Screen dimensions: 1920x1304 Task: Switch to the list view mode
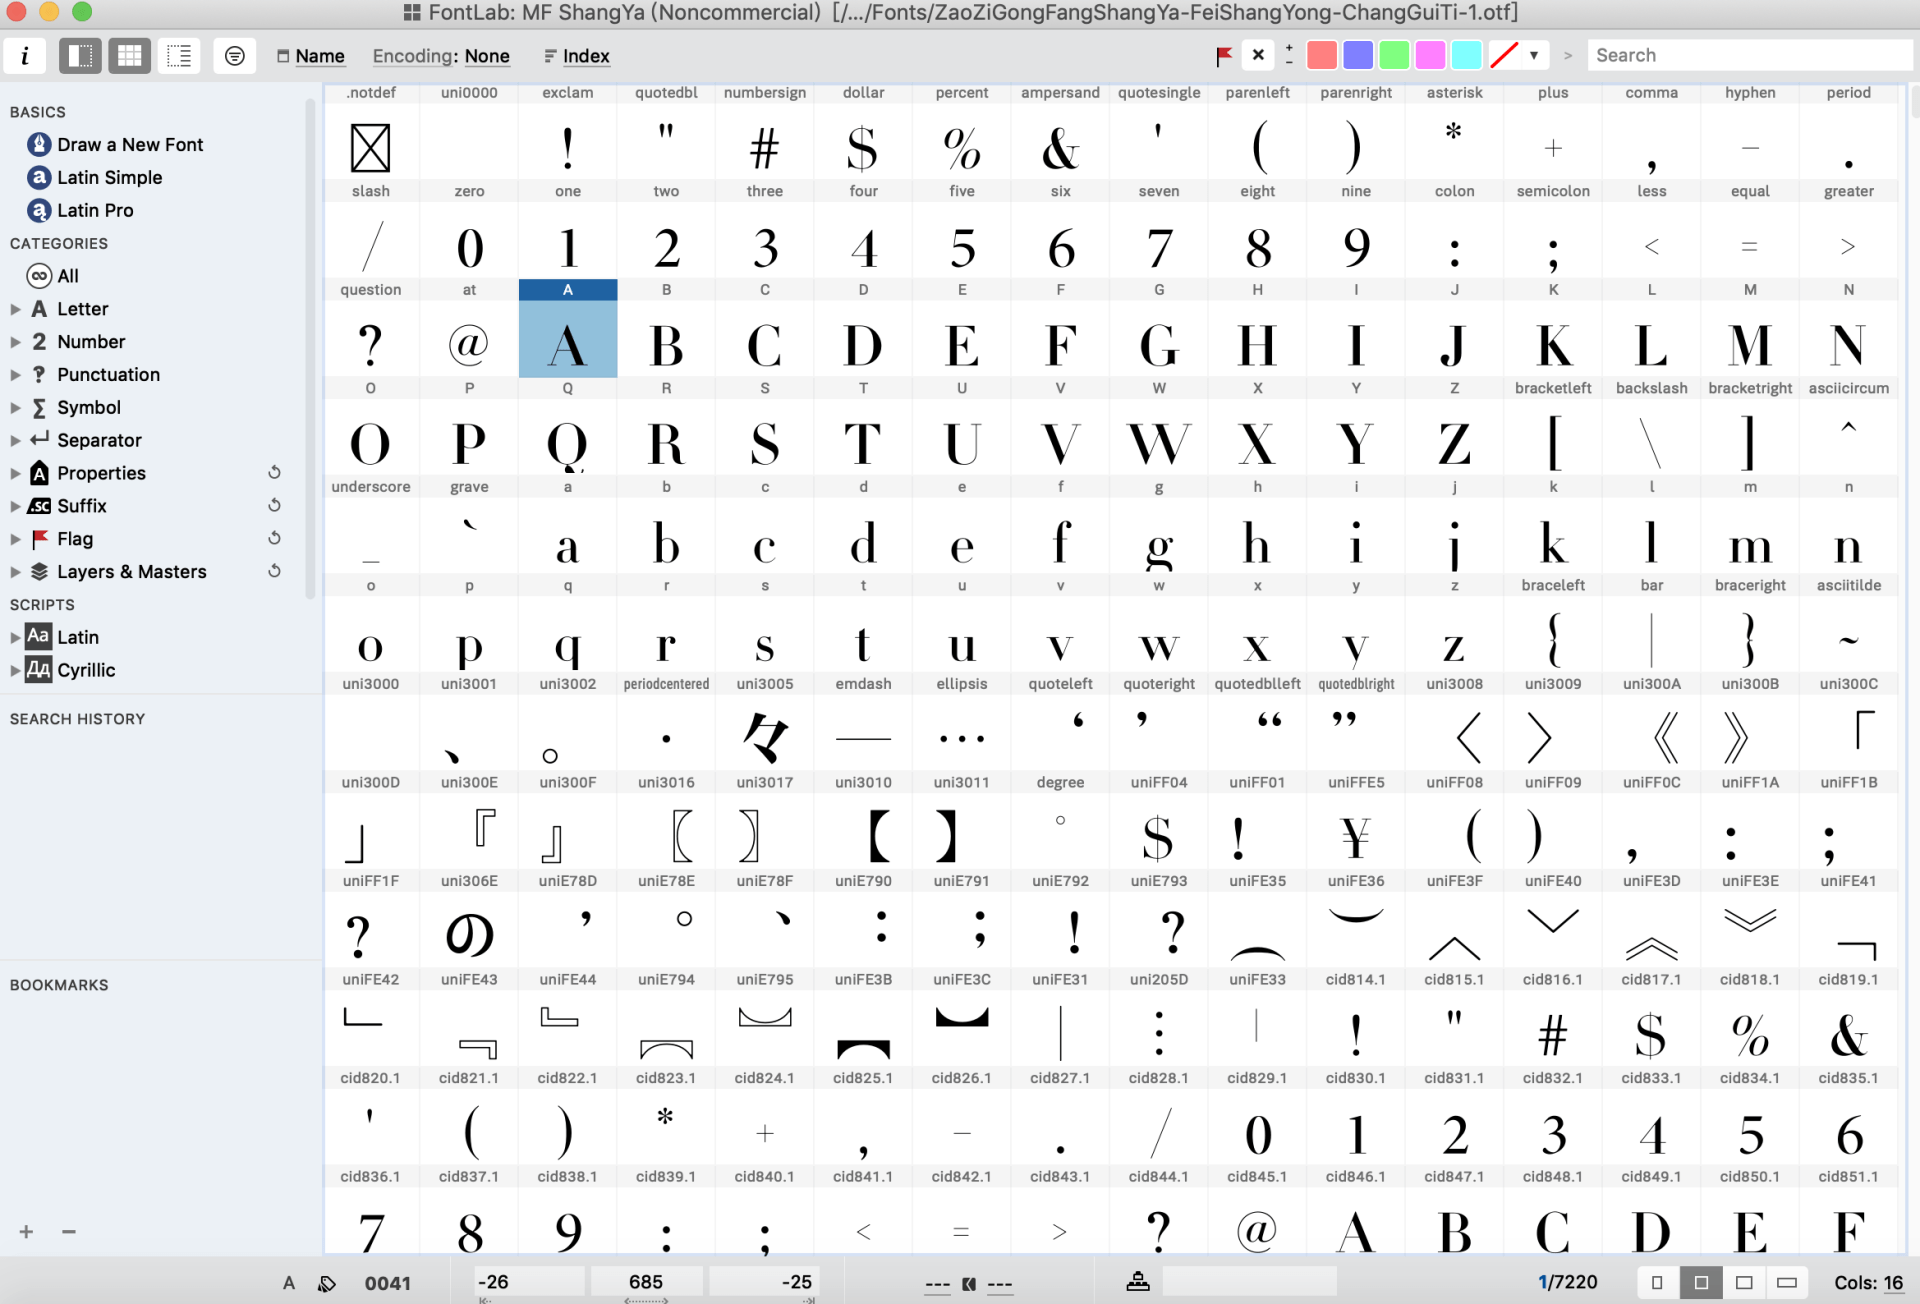point(179,56)
